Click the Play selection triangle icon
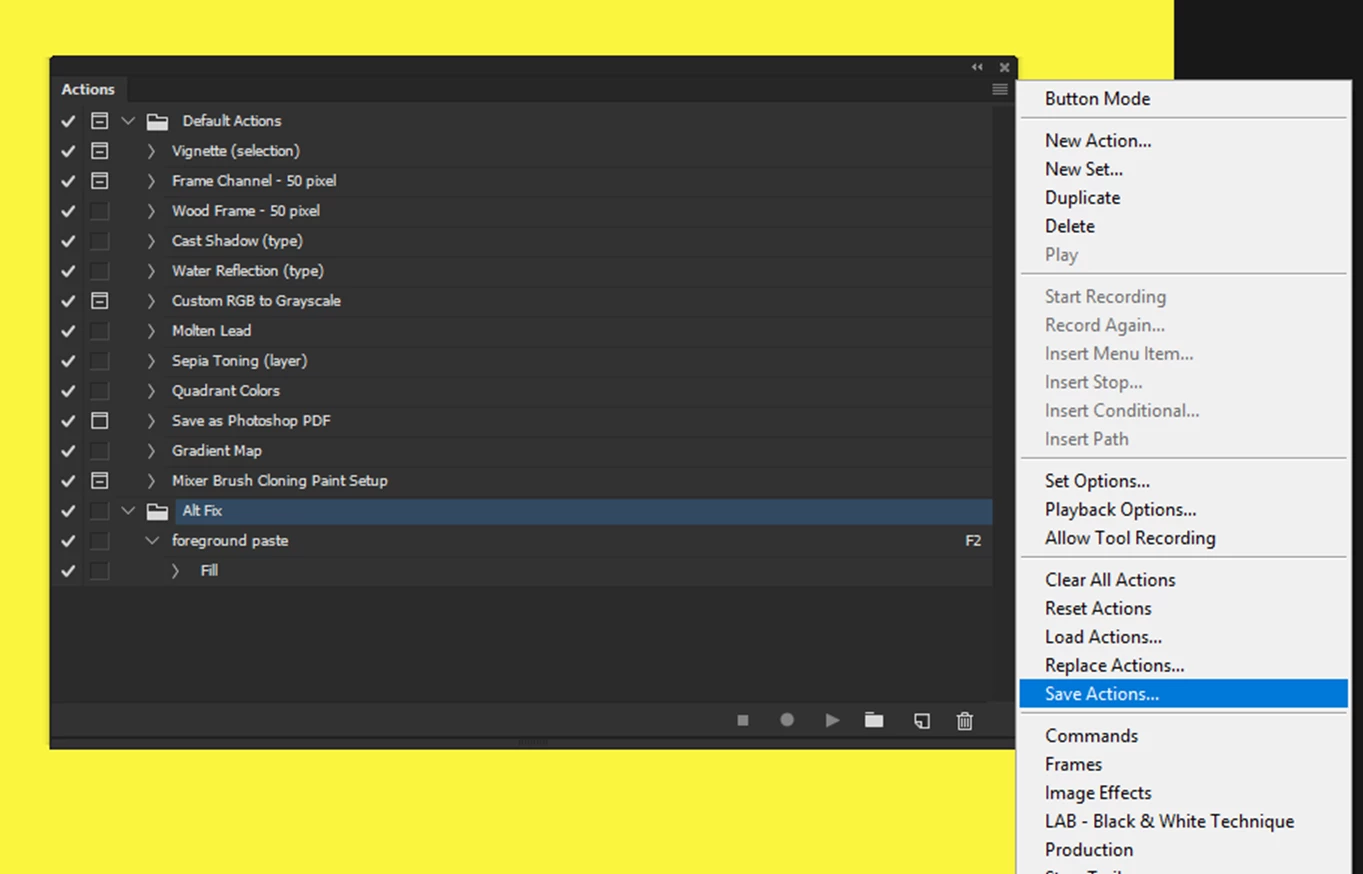 click(x=832, y=720)
